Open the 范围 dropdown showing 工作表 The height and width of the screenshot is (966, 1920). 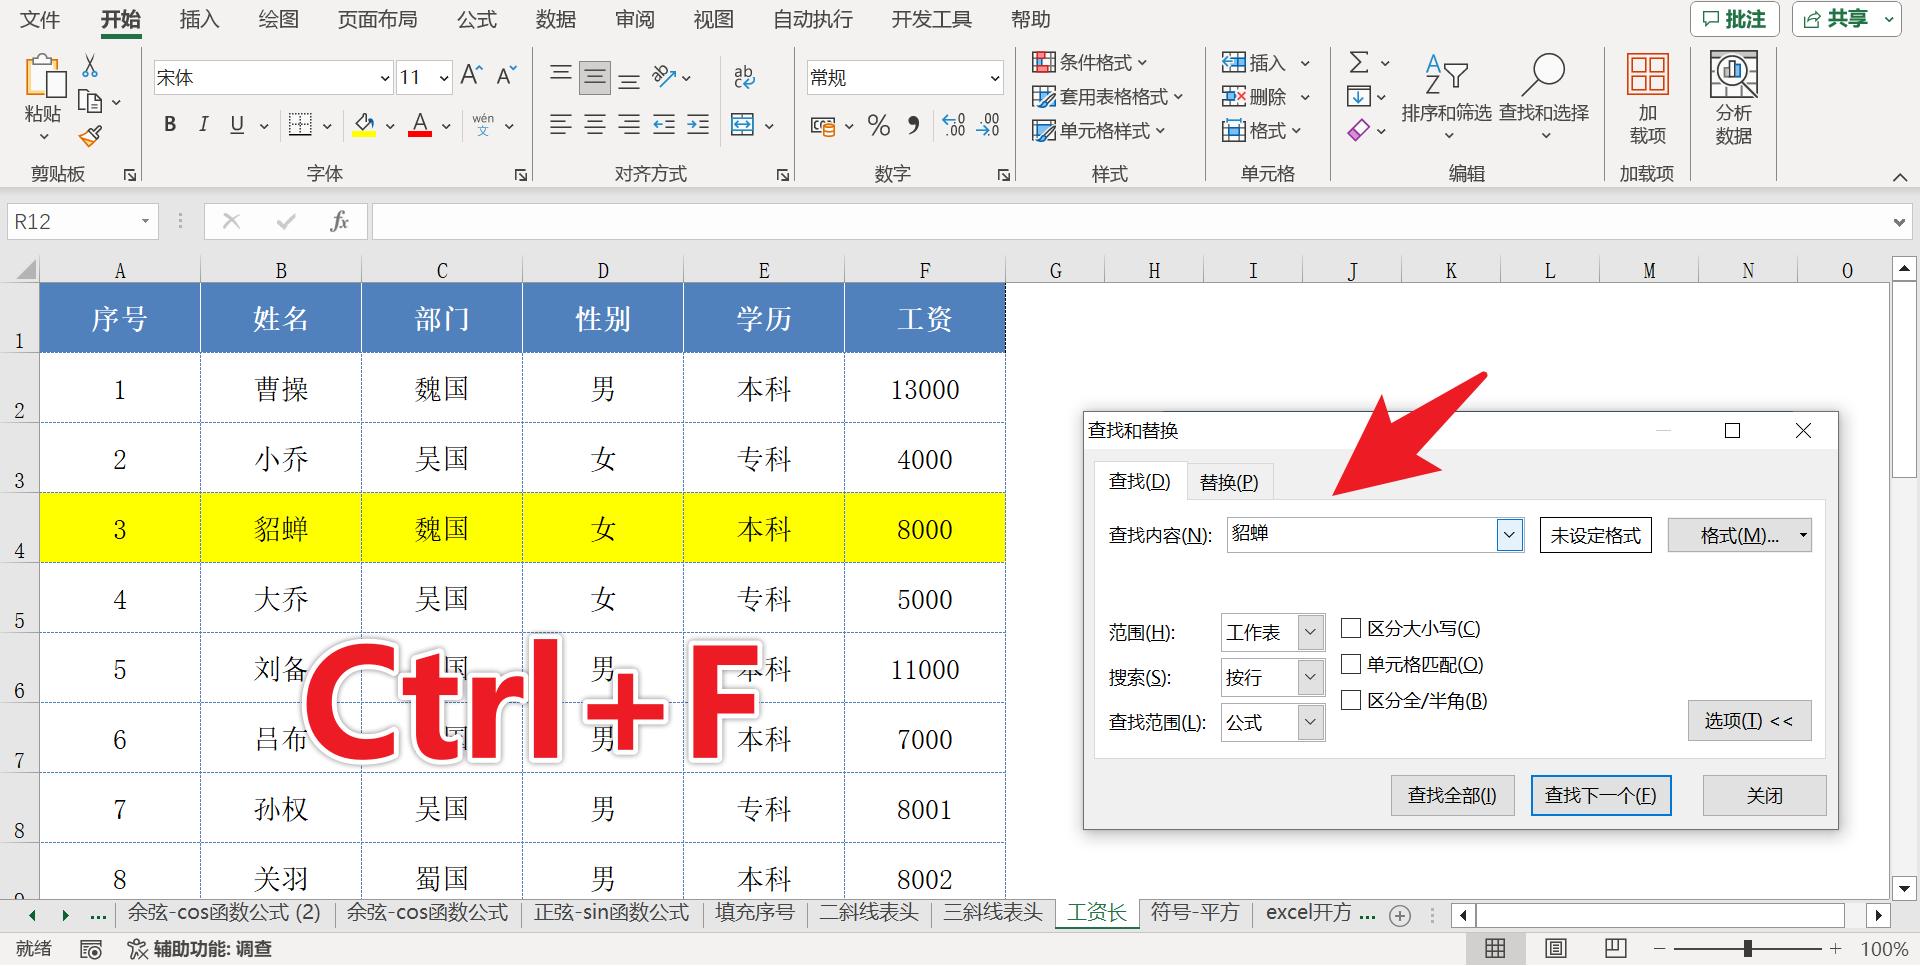coord(1310,633)
